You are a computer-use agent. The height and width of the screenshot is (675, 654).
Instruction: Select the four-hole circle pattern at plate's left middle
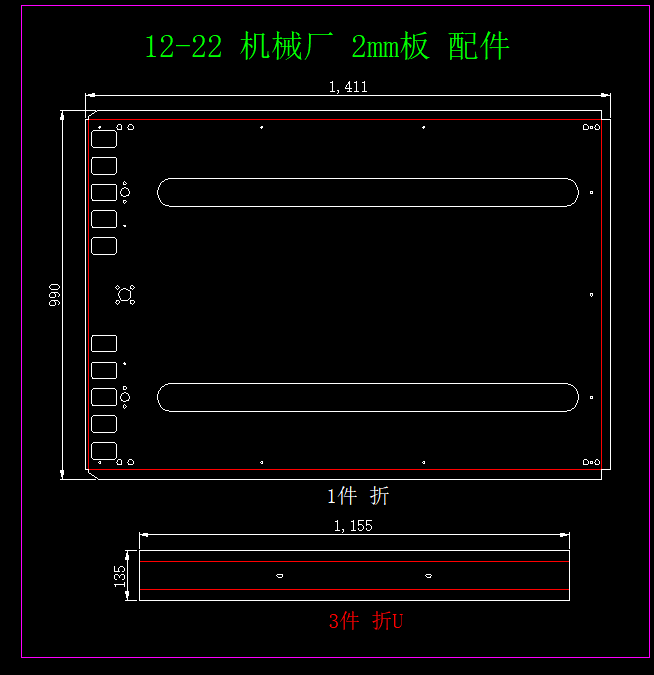click(125, 294)
